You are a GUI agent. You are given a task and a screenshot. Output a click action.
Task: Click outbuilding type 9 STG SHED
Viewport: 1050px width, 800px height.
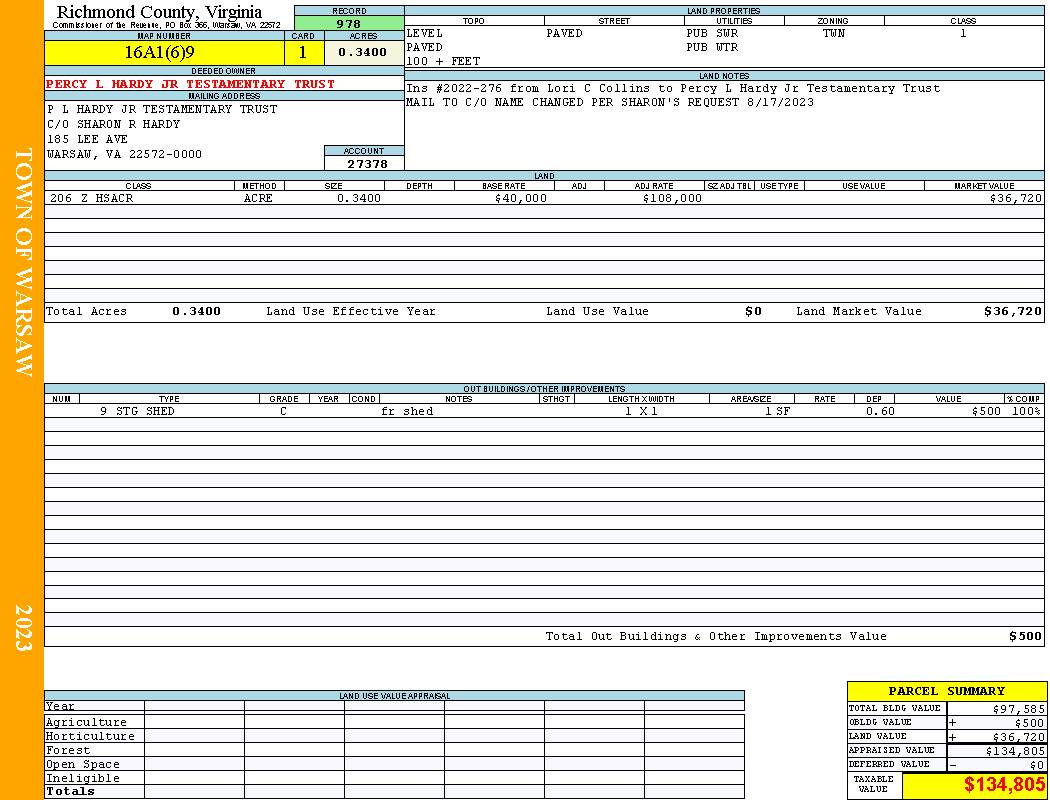point(137,411)
